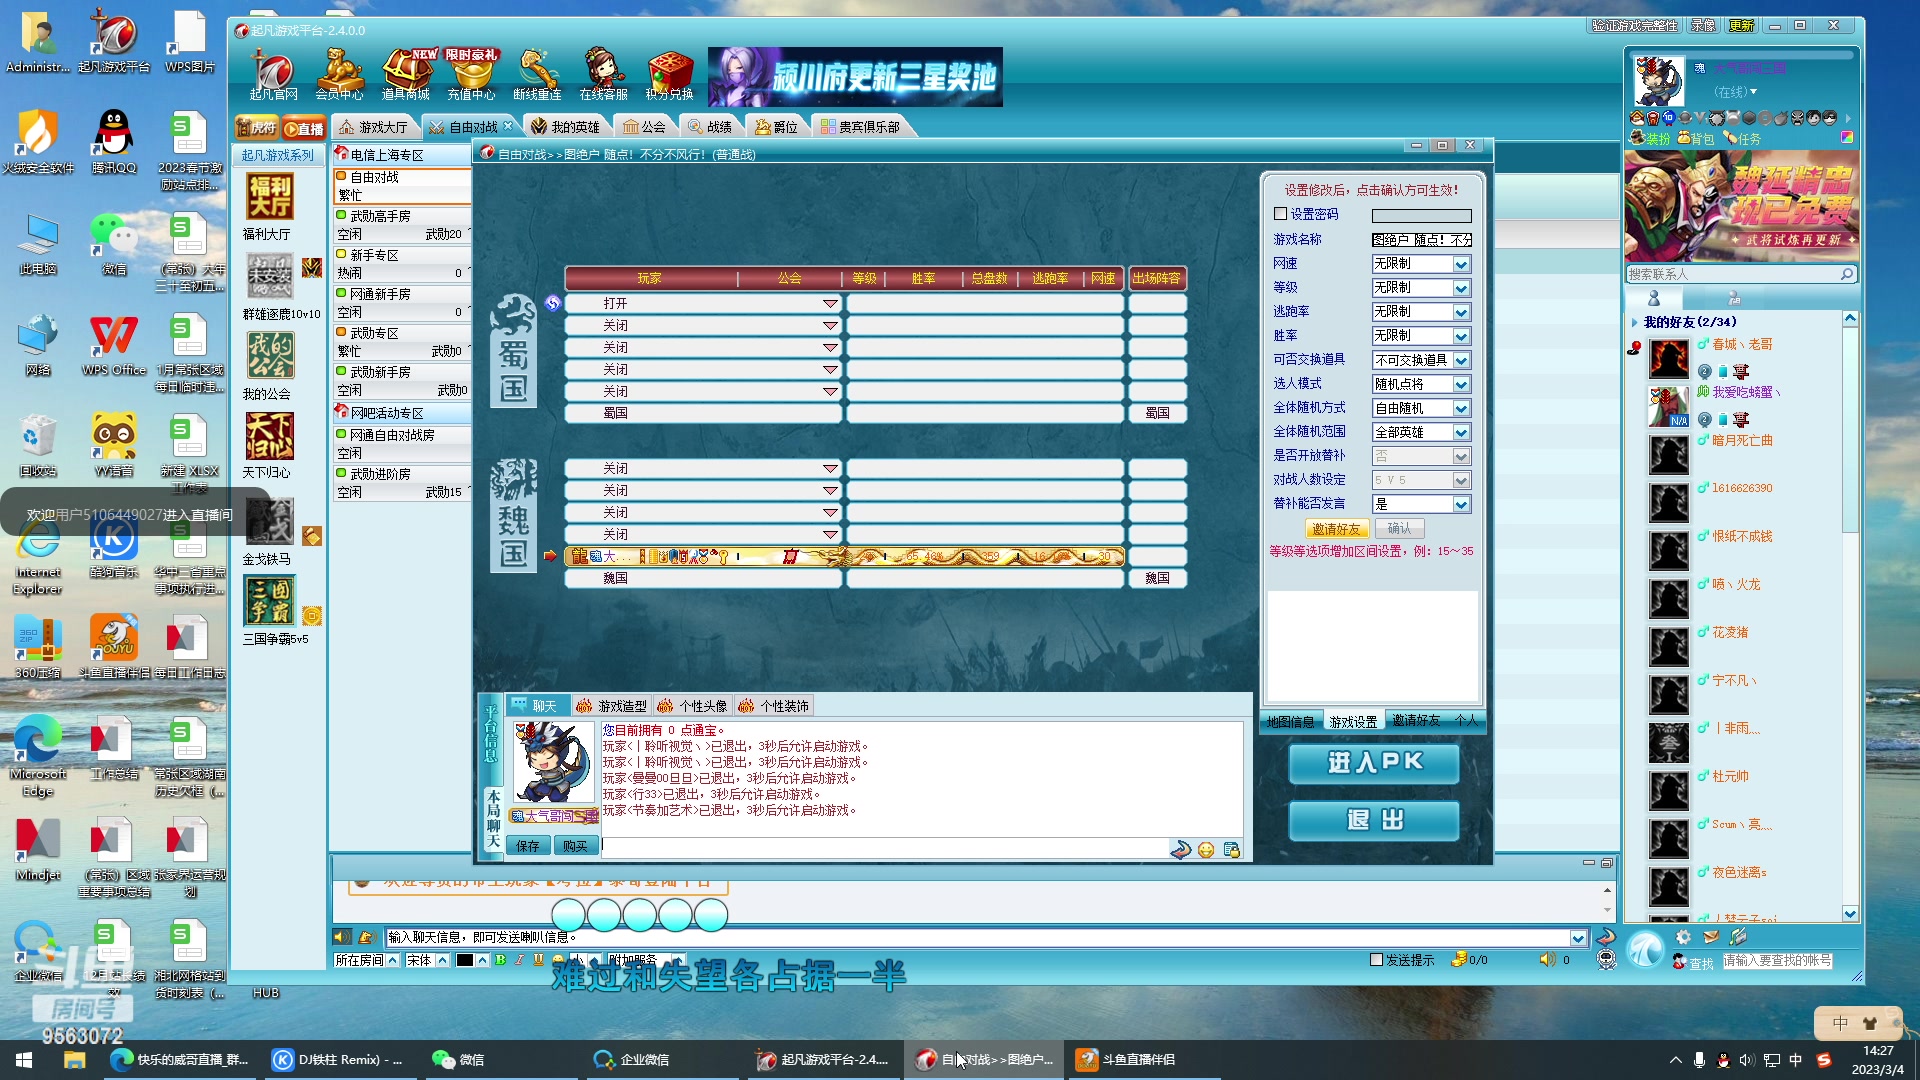Switch to 游戏造型 tab
The image size is (1920, 1080).
coord(611,706)
